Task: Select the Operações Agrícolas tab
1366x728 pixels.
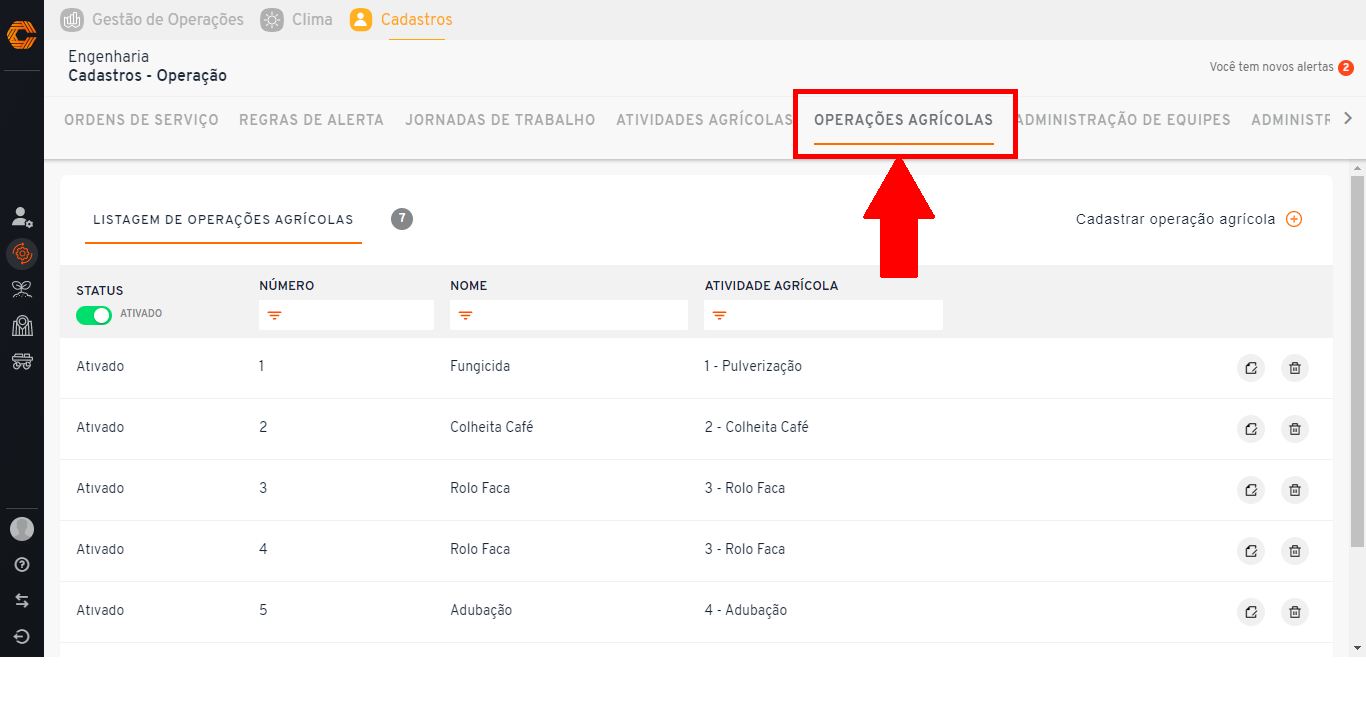Action: (x=903, y=120)
